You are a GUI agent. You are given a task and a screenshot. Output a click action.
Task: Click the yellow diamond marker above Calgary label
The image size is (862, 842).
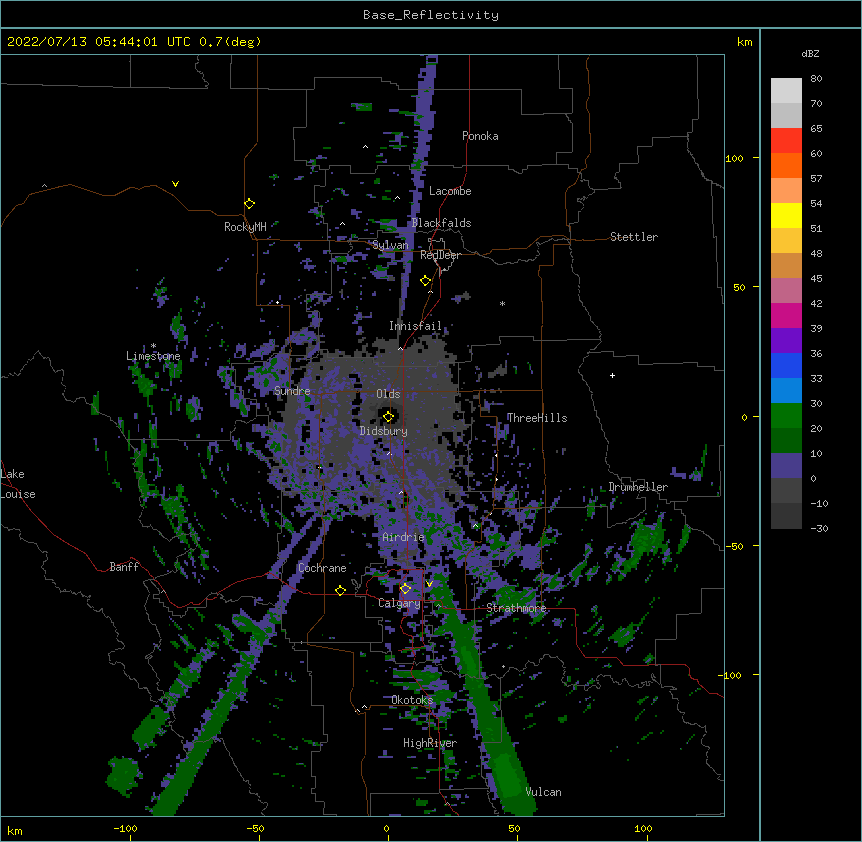tap(405, 589)
